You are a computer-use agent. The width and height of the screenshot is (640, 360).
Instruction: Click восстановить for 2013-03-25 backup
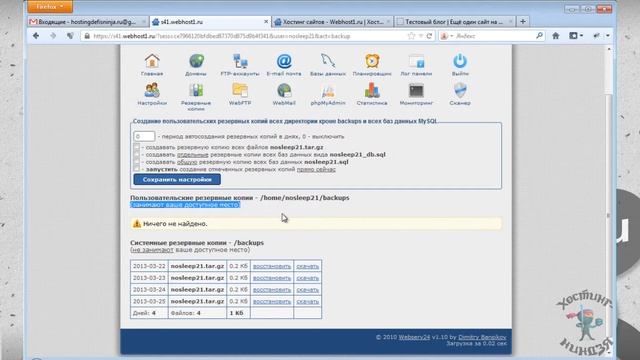[272, 301]
